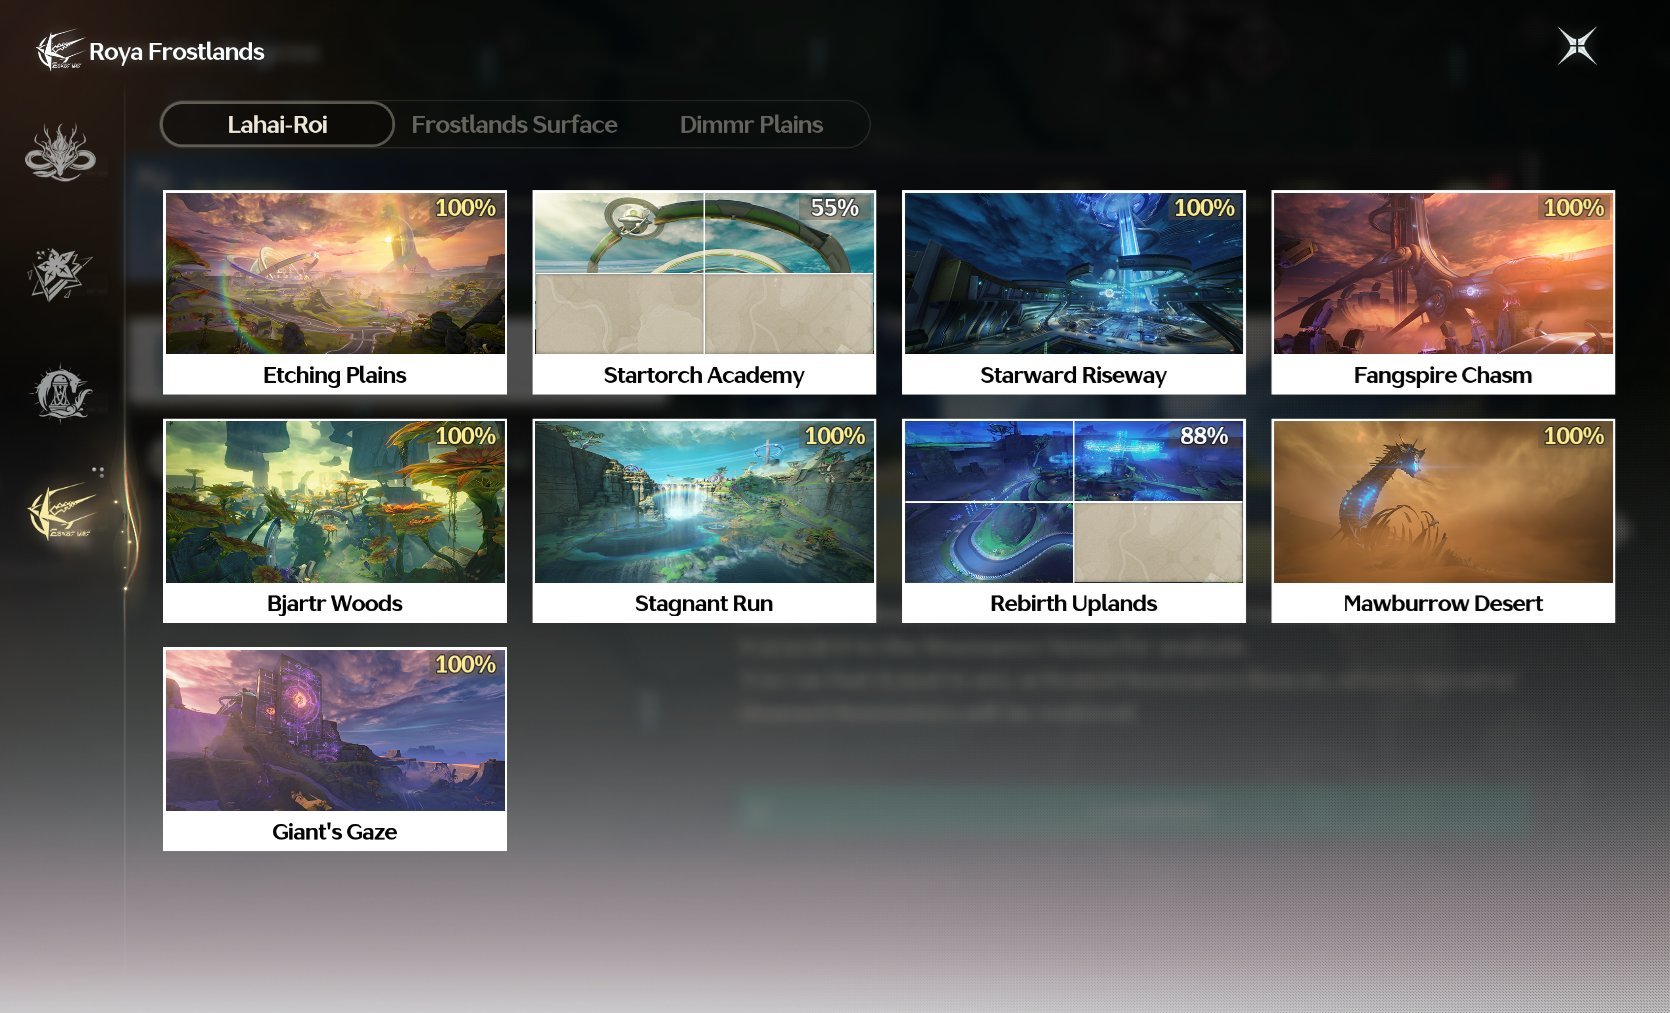Open the Mawburrow Desert area card
1670x1013 pixels.
(x=1443, y=521)
